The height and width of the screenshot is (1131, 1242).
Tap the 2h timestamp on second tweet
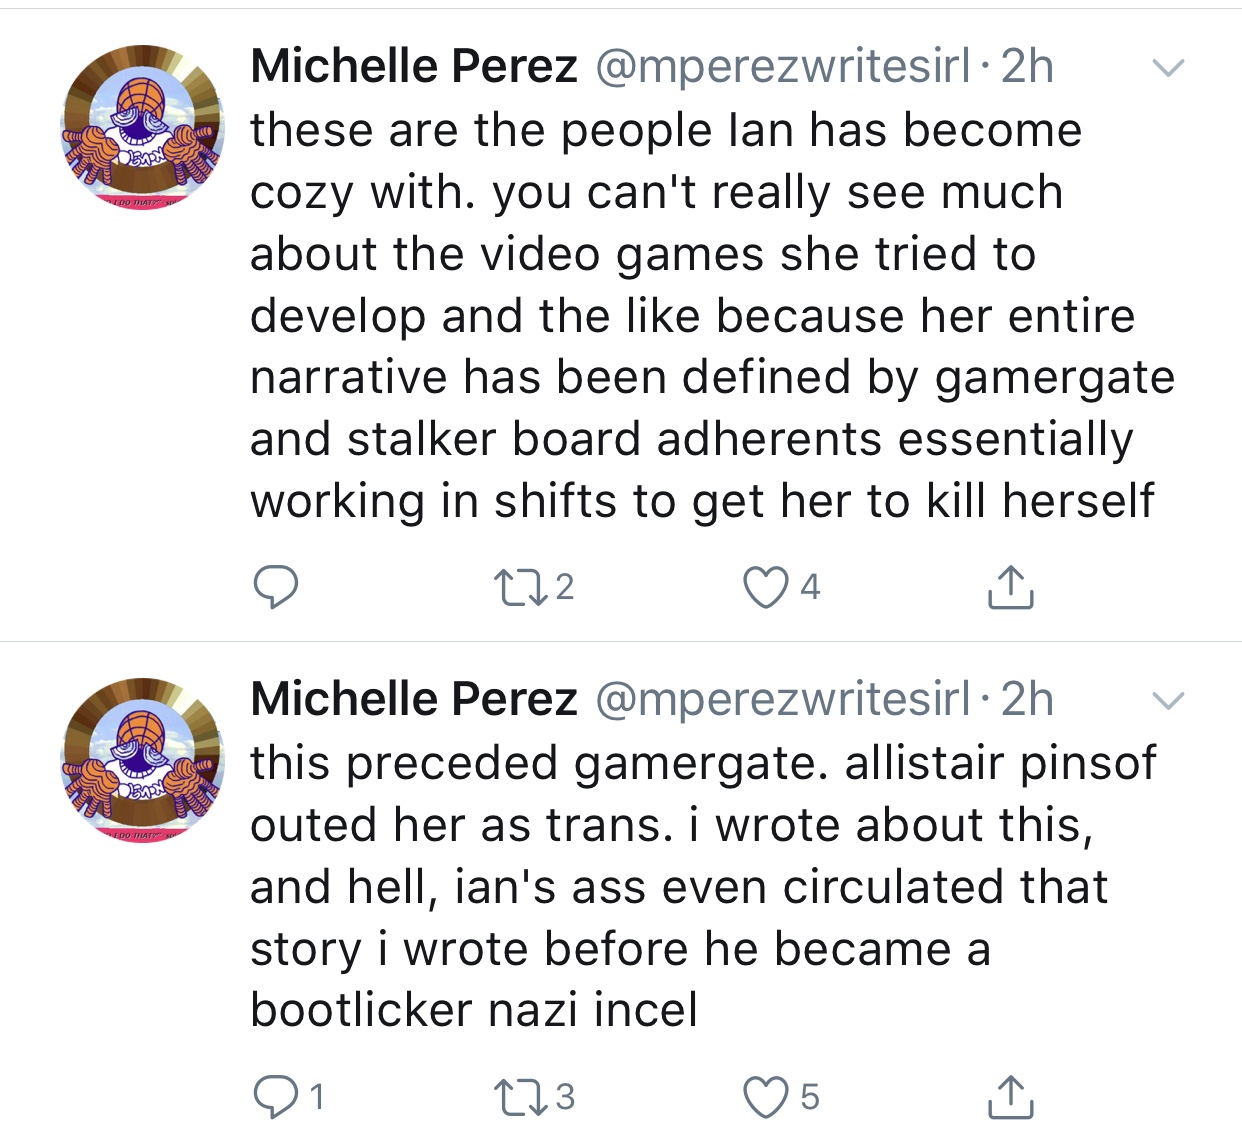pyautogui.click(x=1028, y=698)
